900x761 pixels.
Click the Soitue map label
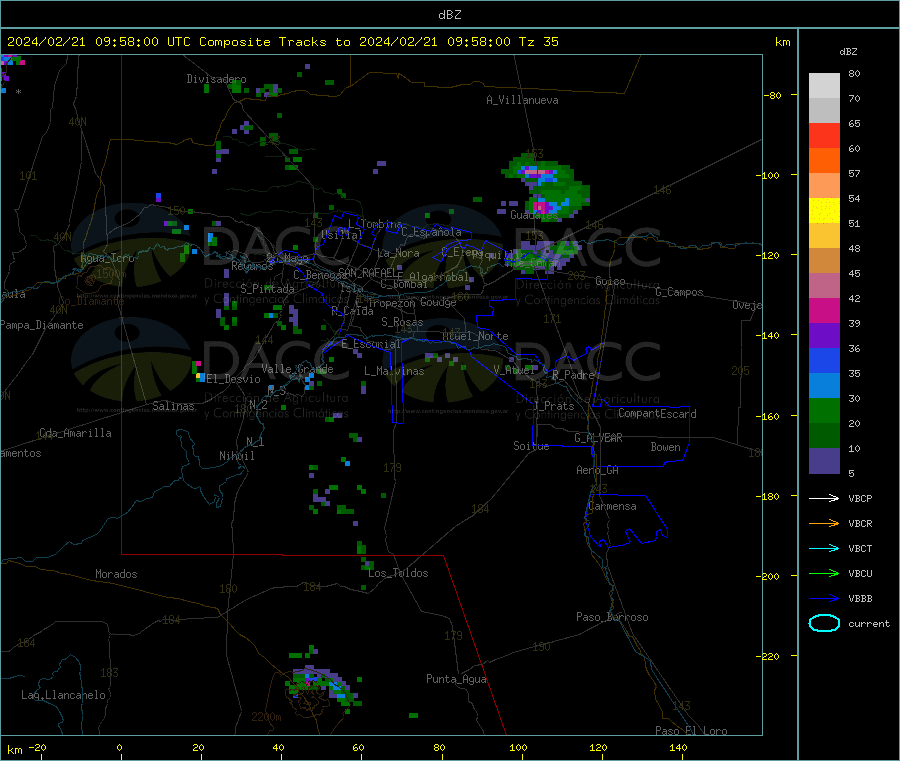point(531,446)
